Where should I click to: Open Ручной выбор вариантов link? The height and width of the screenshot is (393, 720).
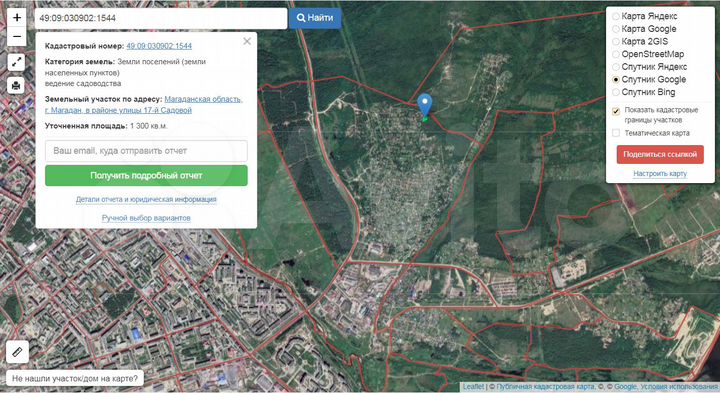point(146,218)
